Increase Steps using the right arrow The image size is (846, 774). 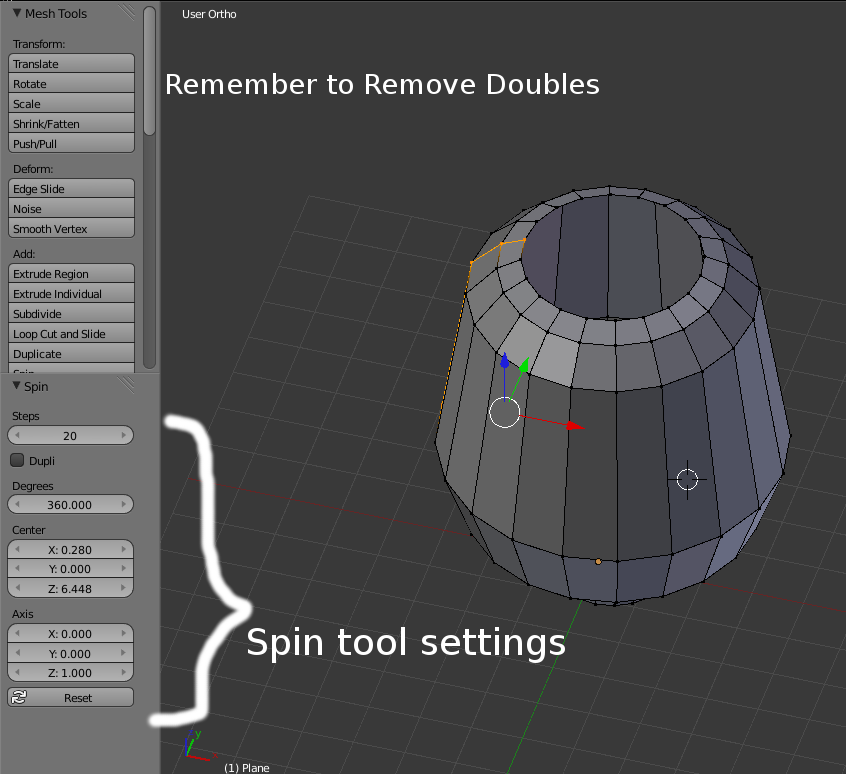[x=125, y=435]
